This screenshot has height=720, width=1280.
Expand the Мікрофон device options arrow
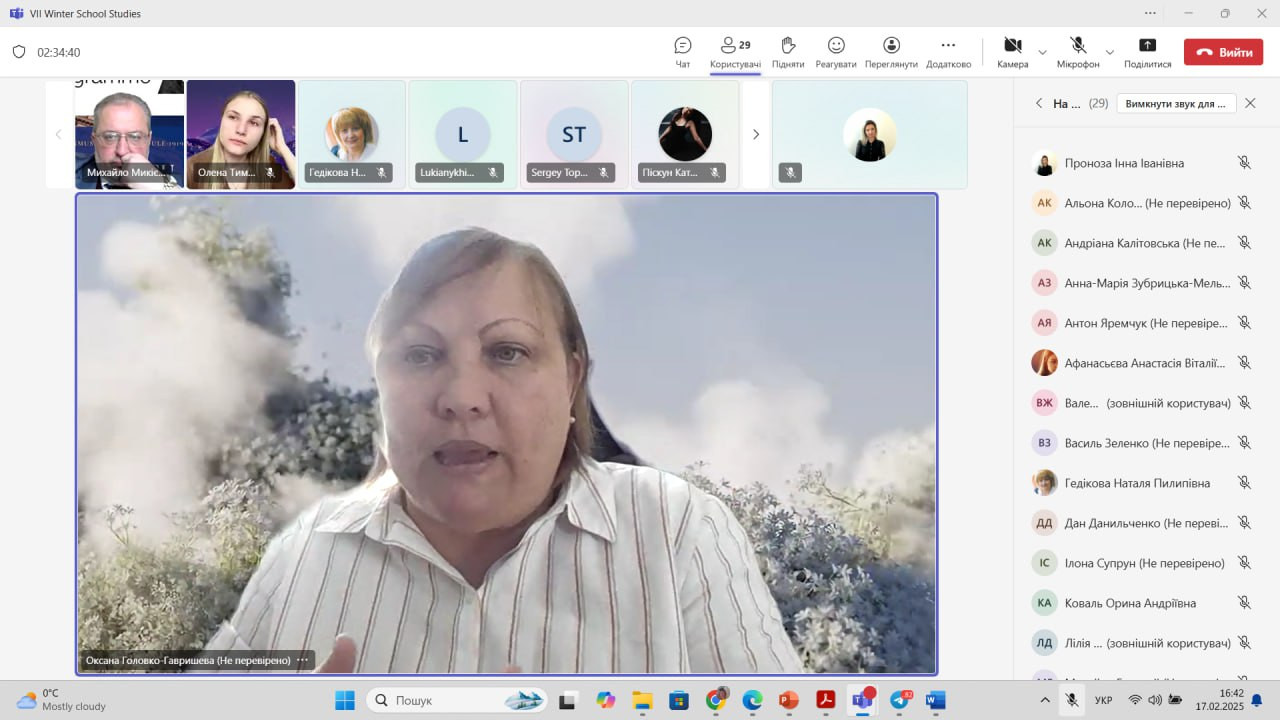click(x=1109, y=52)
